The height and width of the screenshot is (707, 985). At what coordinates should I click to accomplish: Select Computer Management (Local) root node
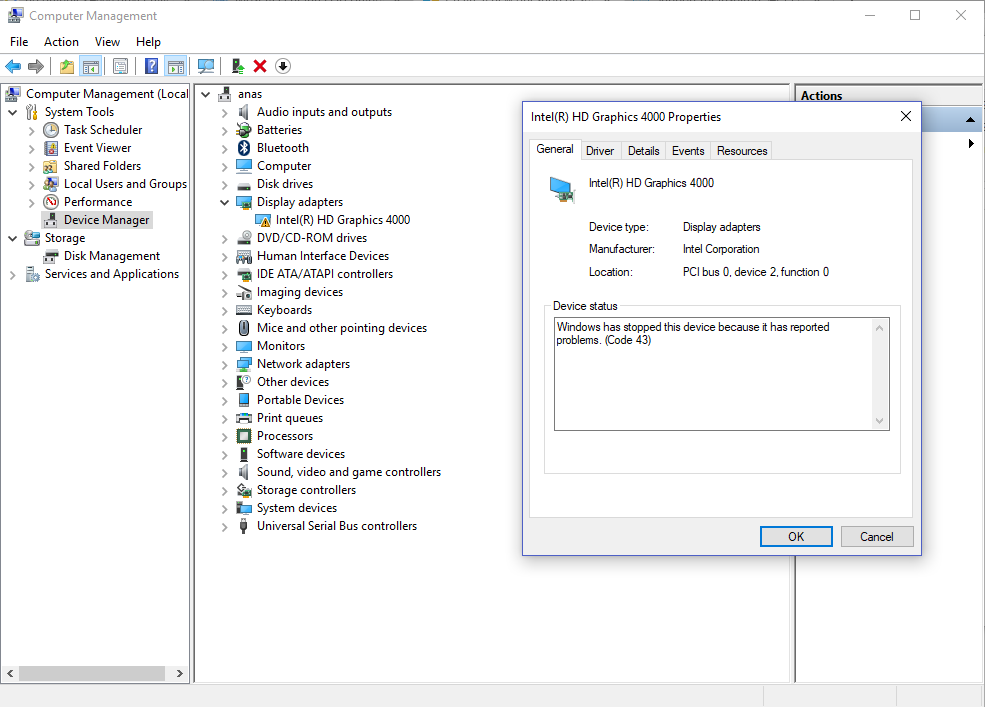click(107, 94)
